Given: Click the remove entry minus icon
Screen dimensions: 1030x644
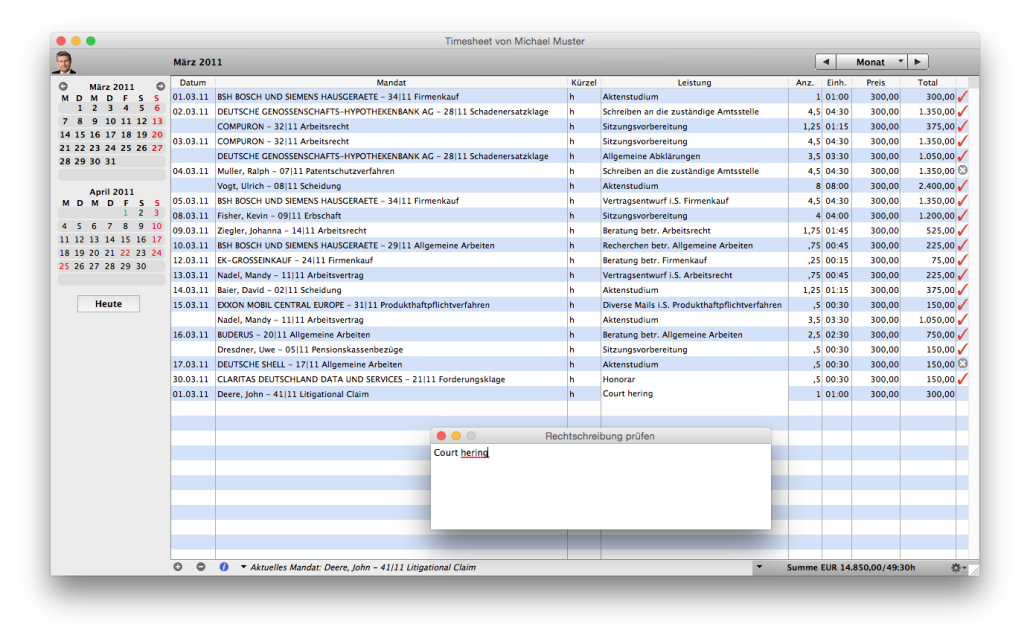Looking at the screenshot, I should (200, 567).
